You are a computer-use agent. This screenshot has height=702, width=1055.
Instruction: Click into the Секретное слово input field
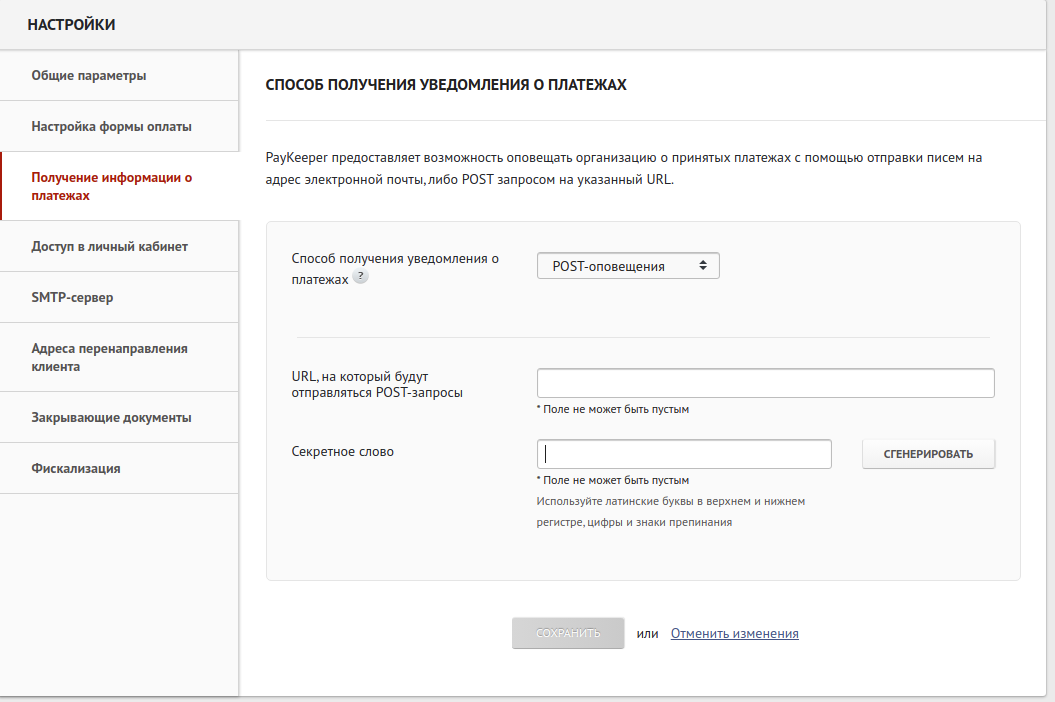coord(684,454)
